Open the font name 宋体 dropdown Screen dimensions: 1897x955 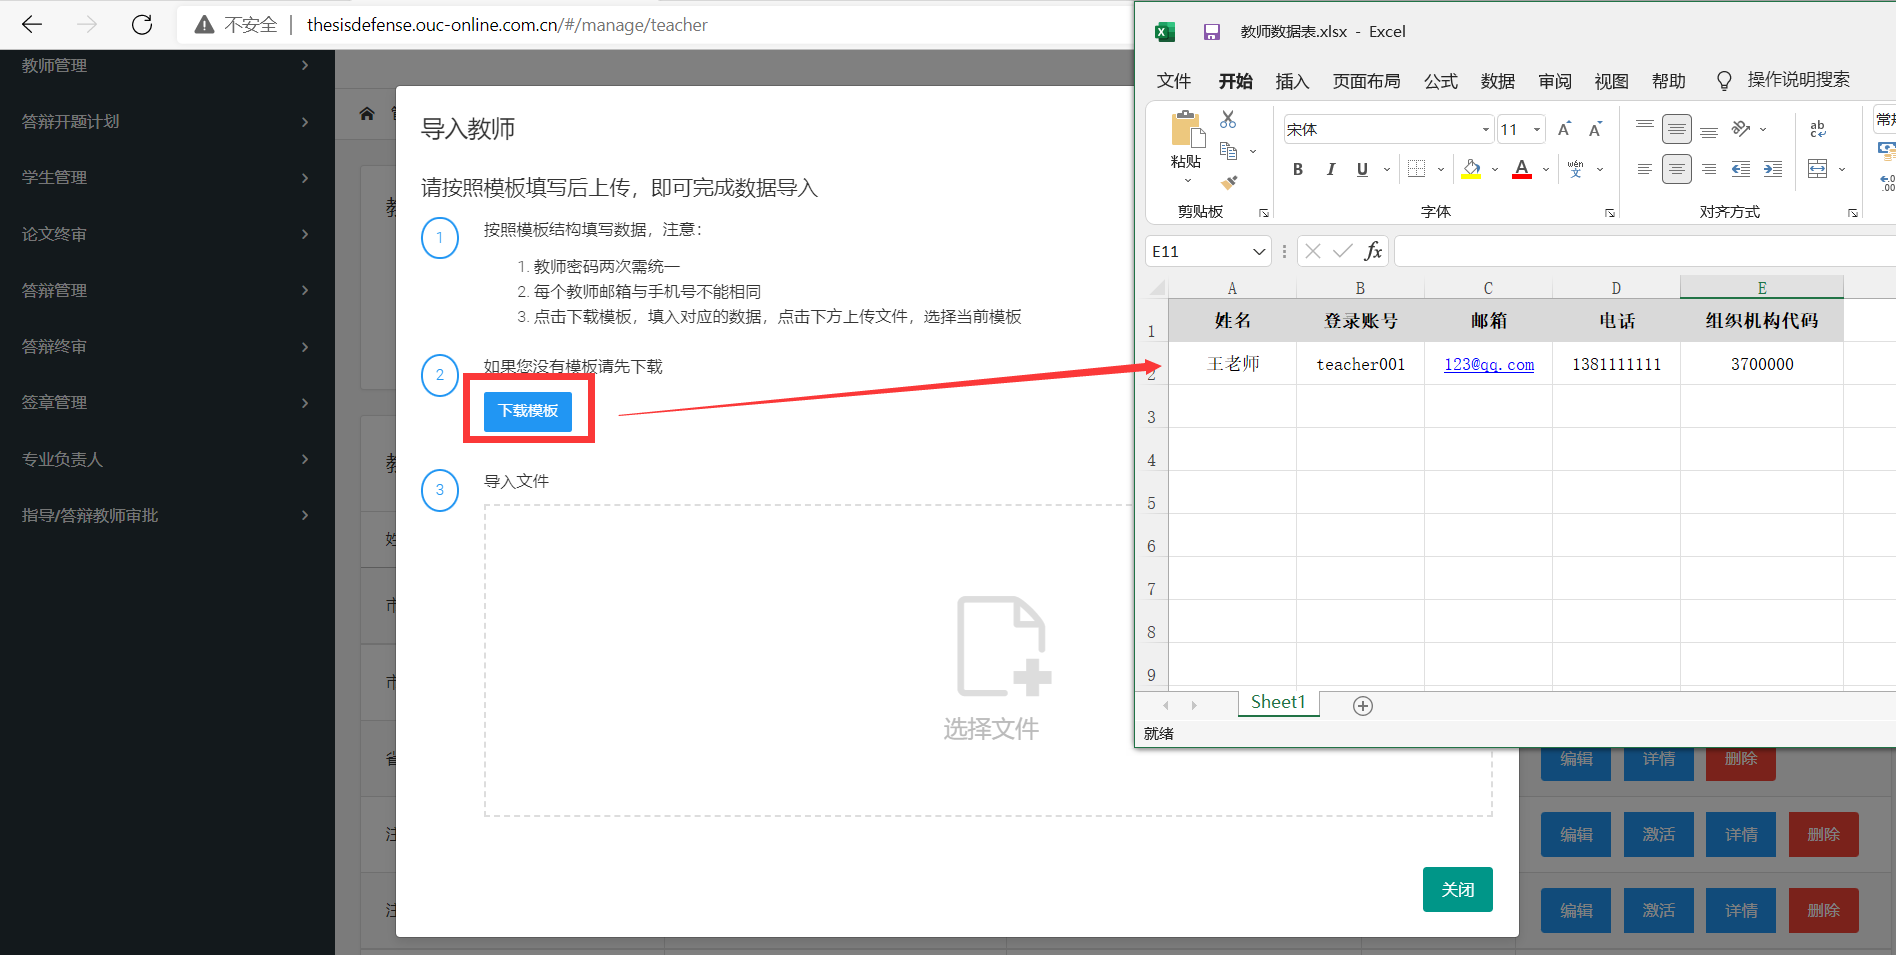coord(1486,129)
